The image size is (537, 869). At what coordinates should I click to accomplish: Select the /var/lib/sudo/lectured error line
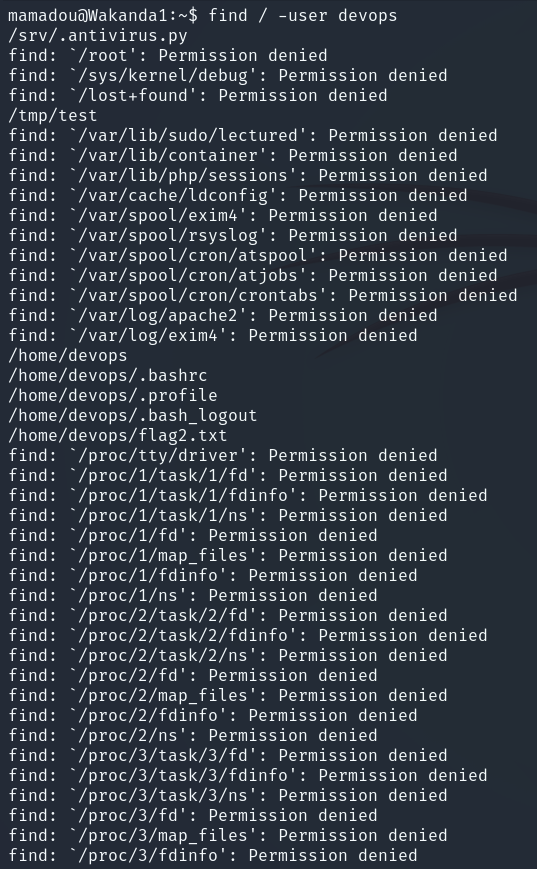[252, 135]
